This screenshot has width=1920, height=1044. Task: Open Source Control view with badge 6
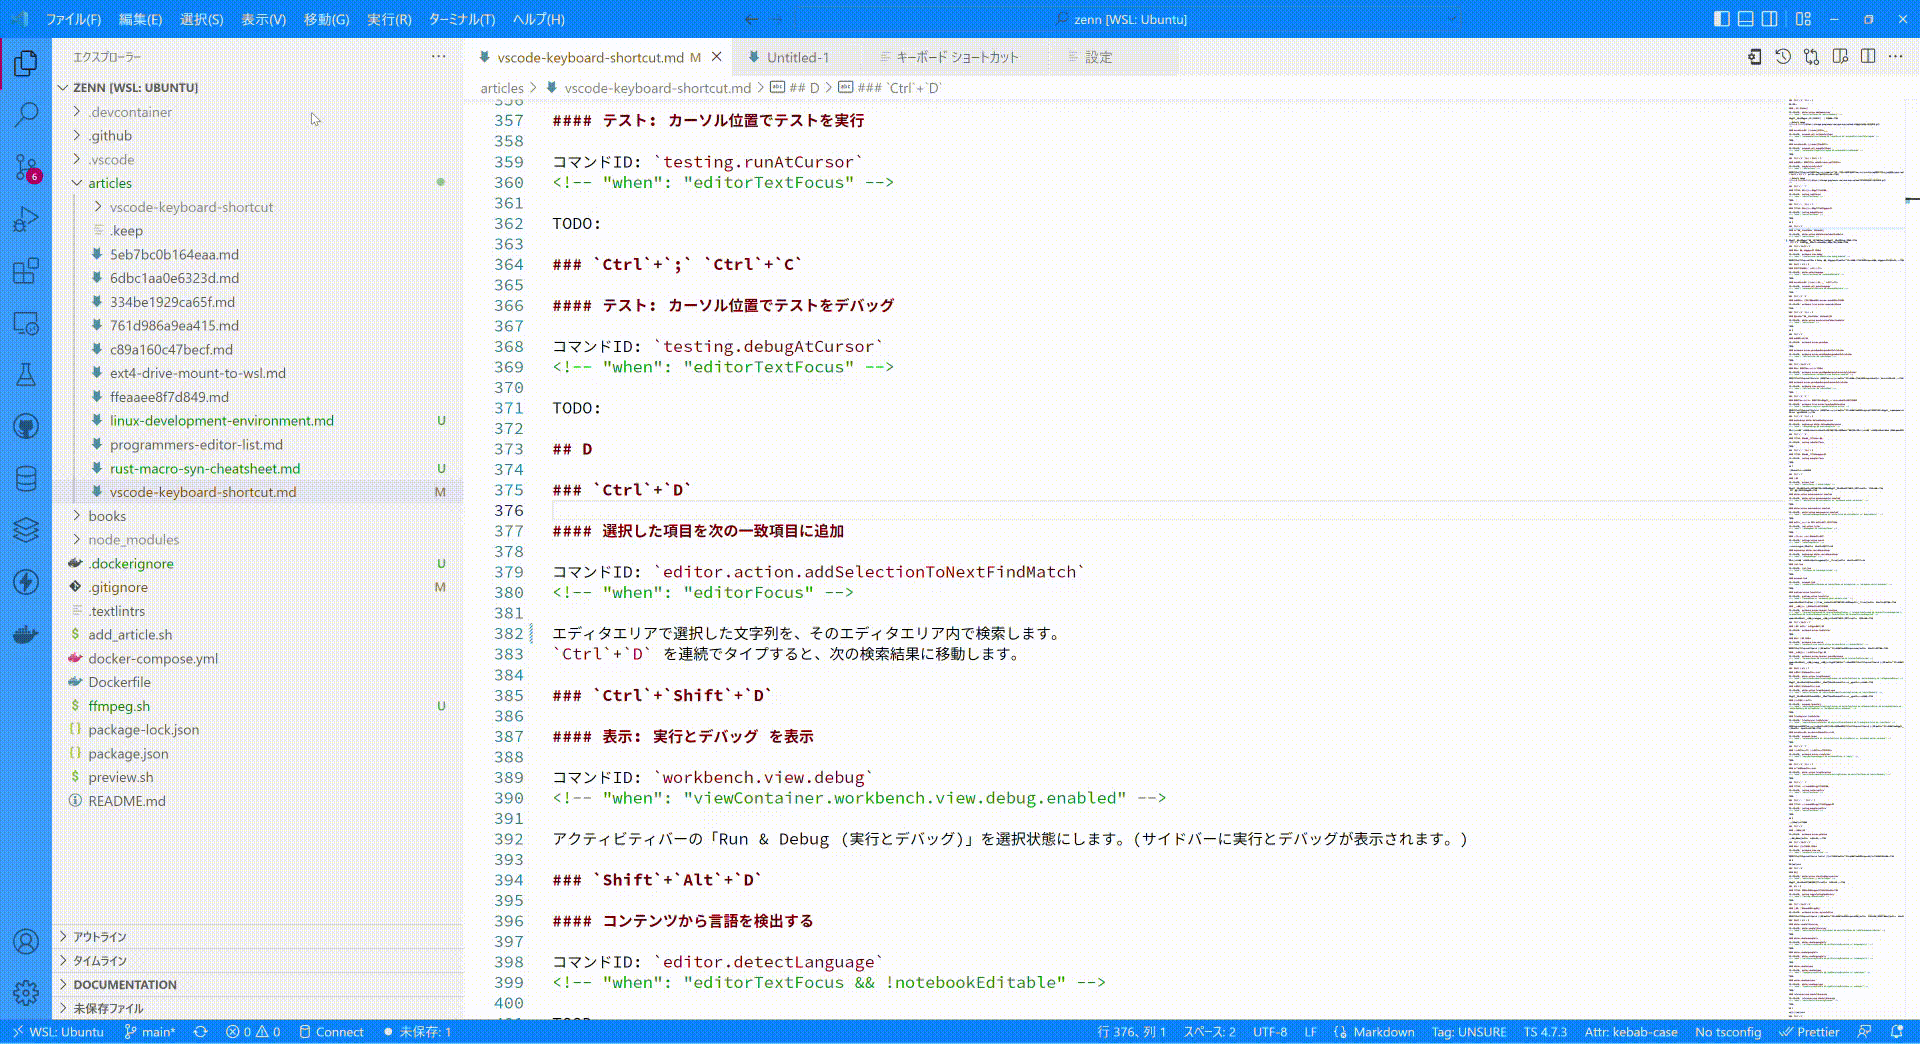point(26,167)
